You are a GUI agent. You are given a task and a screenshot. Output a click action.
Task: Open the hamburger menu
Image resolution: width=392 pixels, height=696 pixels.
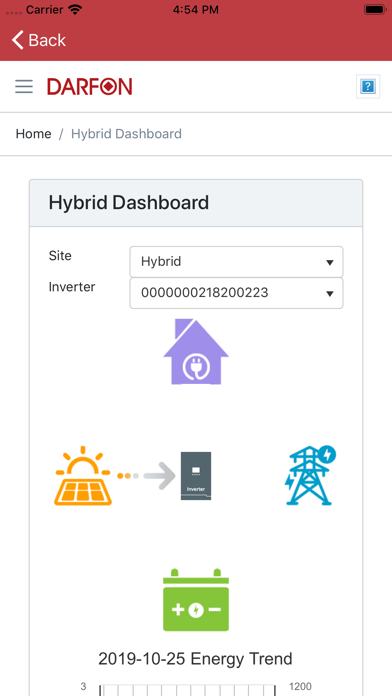(24, 86)
